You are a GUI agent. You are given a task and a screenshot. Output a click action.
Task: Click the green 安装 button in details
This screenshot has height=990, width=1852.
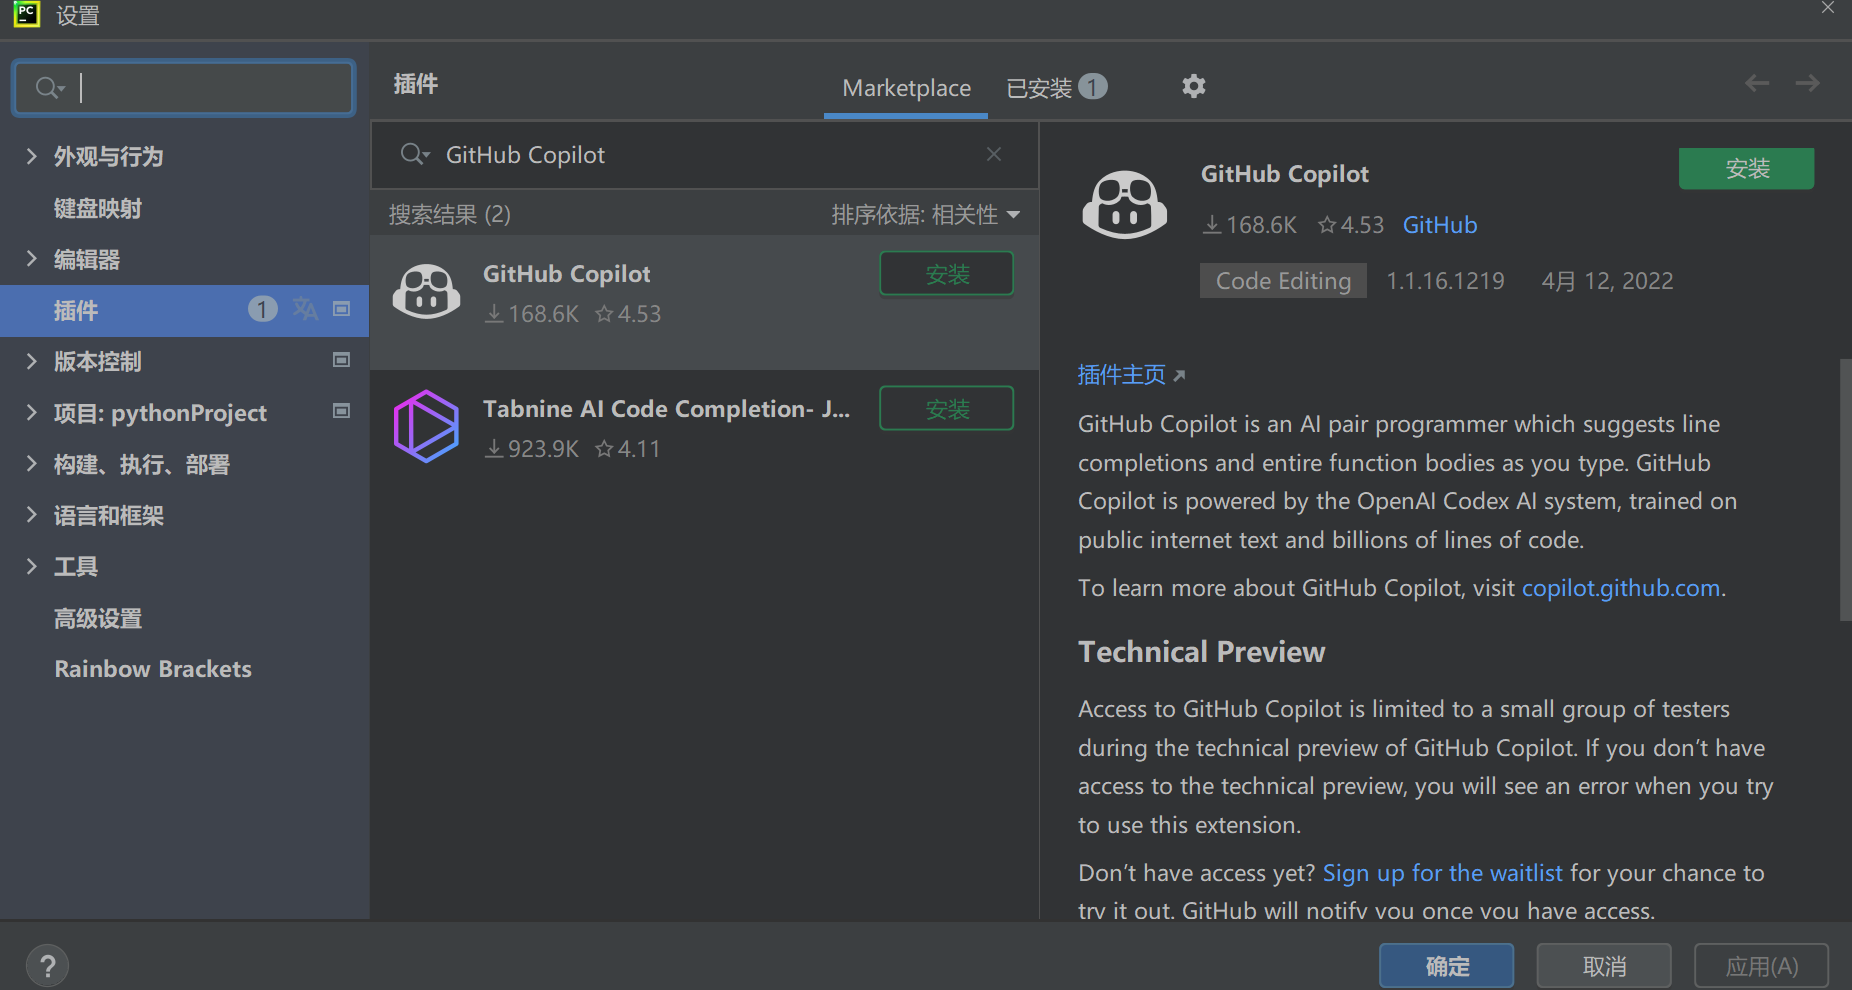(x=1746, y=169)
